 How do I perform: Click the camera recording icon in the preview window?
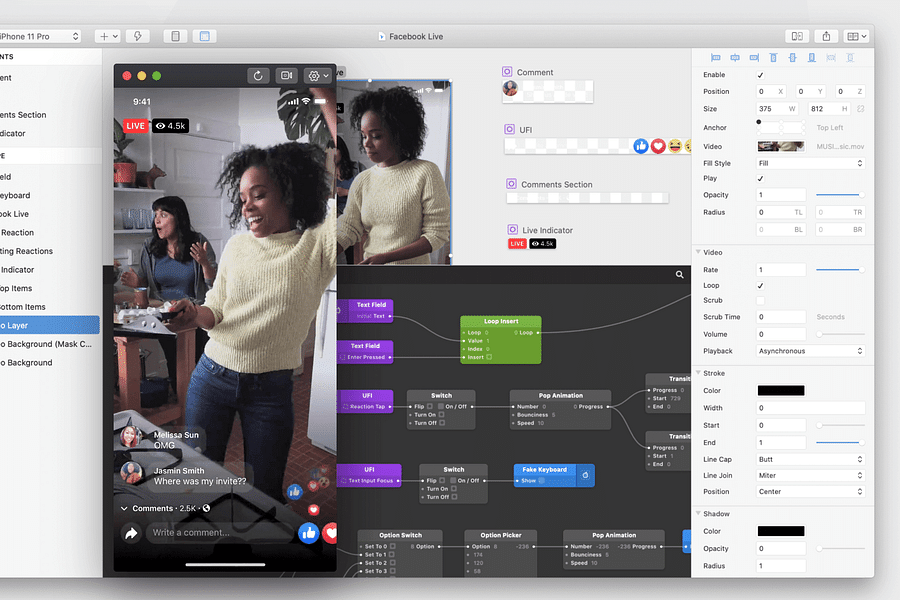286,75
